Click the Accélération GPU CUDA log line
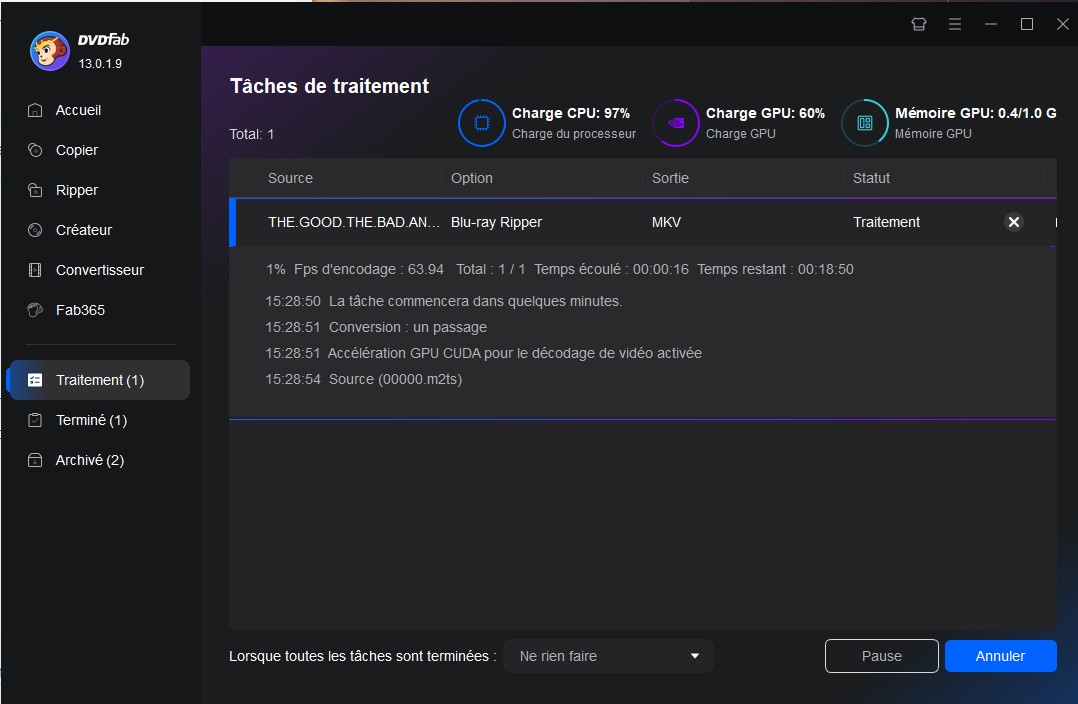The height and width of the screenshot is (704, 1078). 483,353
